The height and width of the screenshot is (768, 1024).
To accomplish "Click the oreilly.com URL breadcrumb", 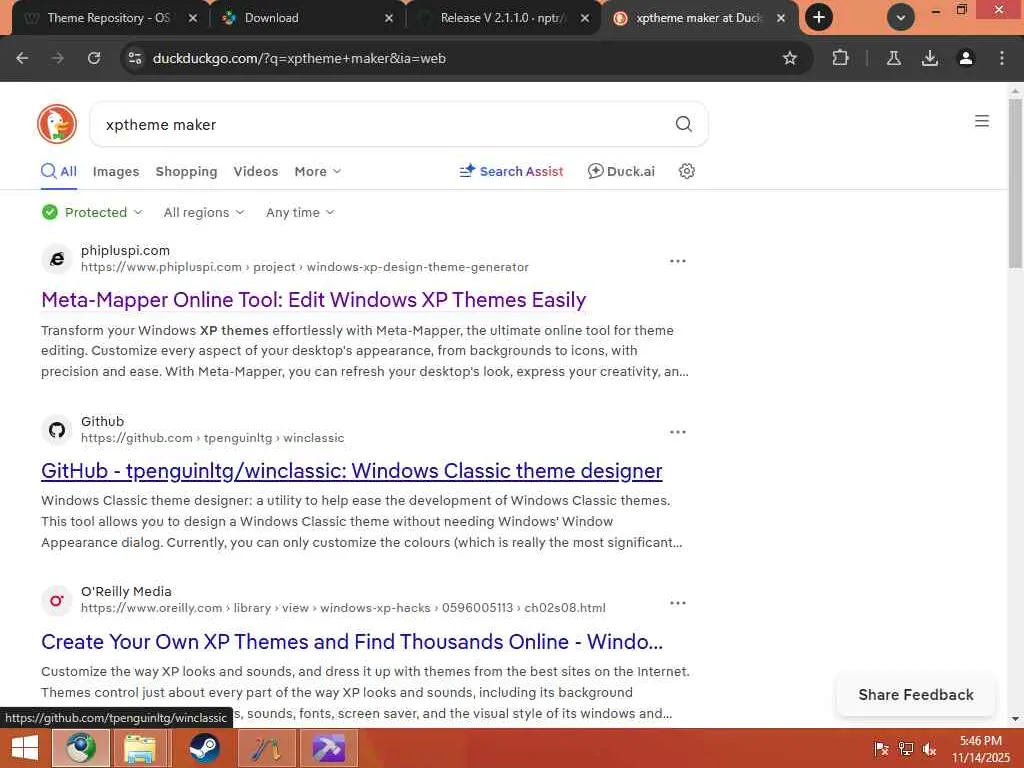I will [343, 608].
